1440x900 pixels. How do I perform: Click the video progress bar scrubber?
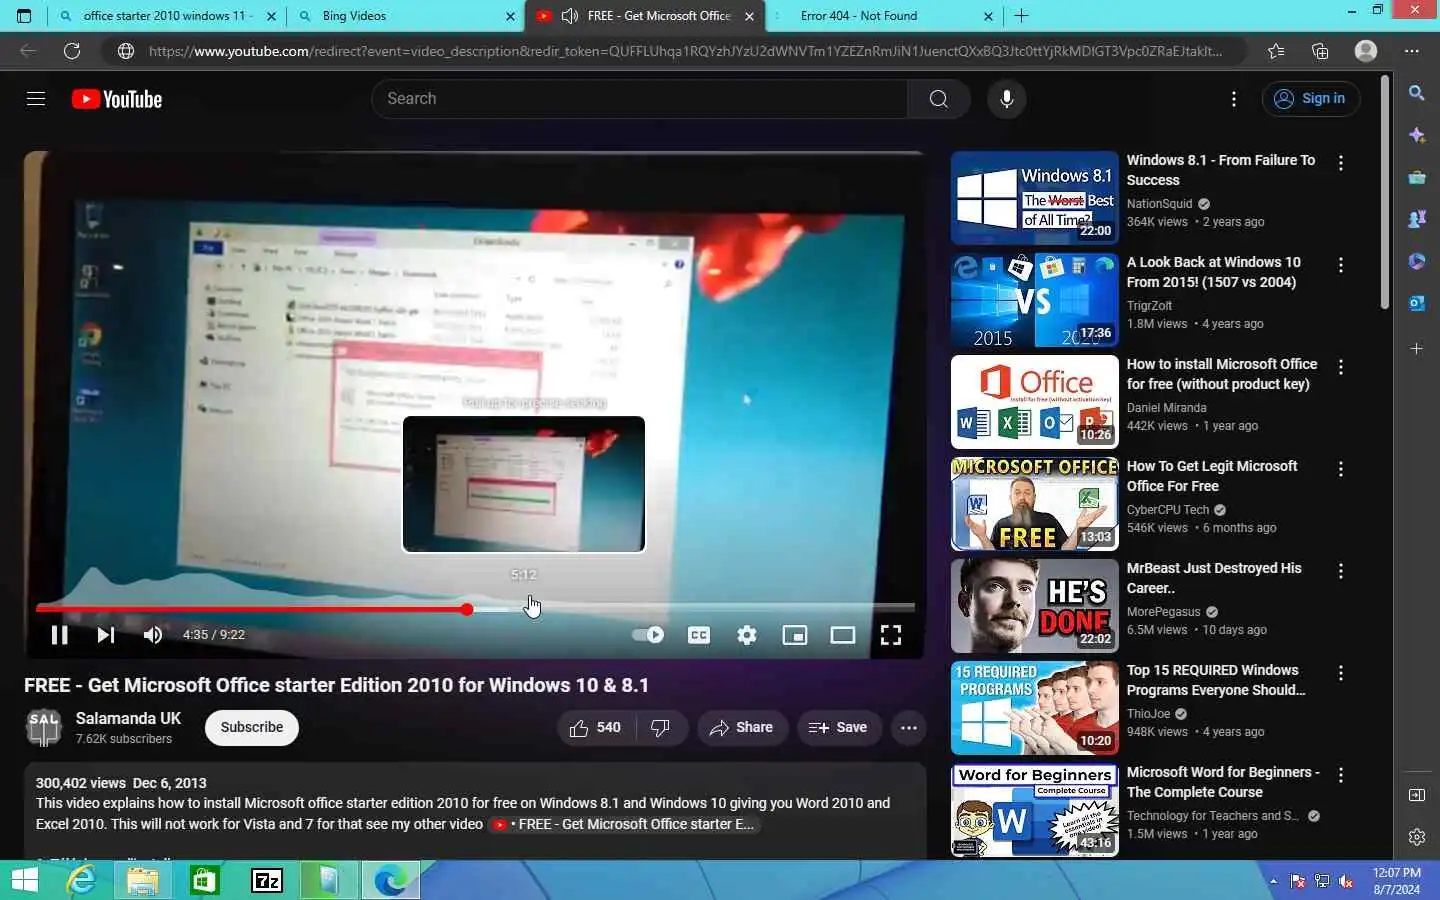click(x=467, y=608)
